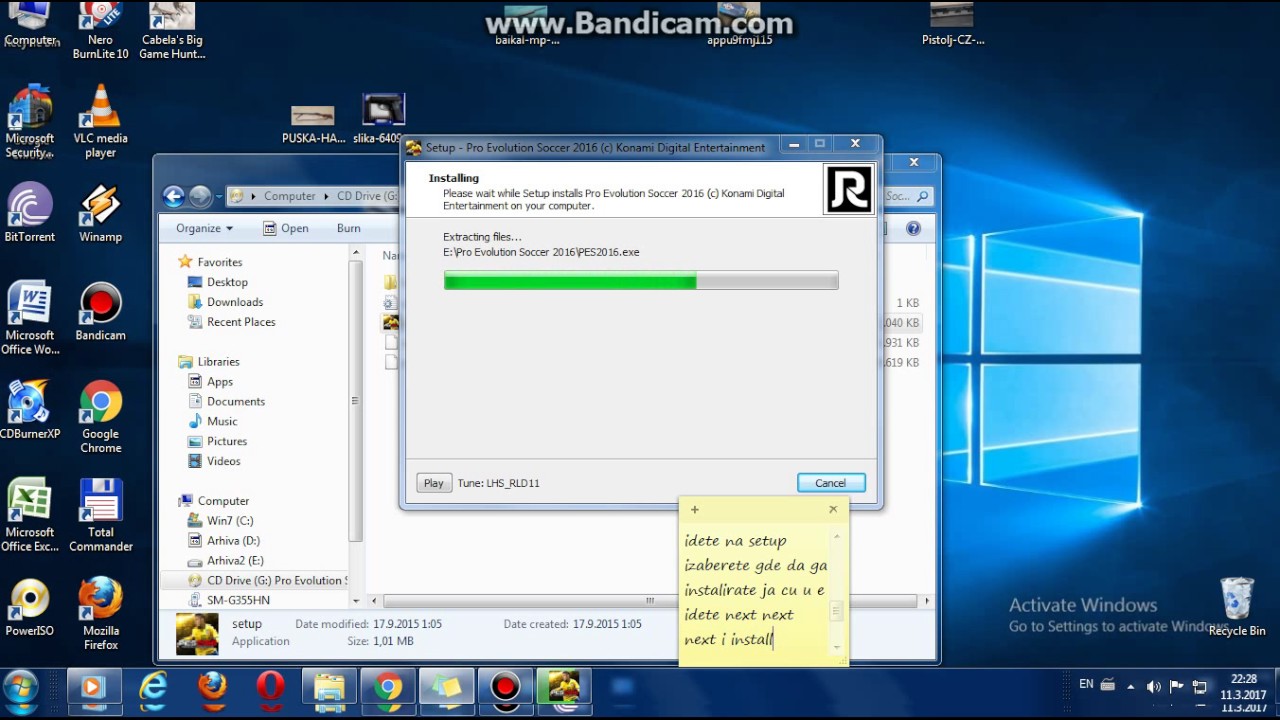Click Explorer's forward navigation arrow
The width and height of the screenshot is (1280, 720).
click(199, 196)
